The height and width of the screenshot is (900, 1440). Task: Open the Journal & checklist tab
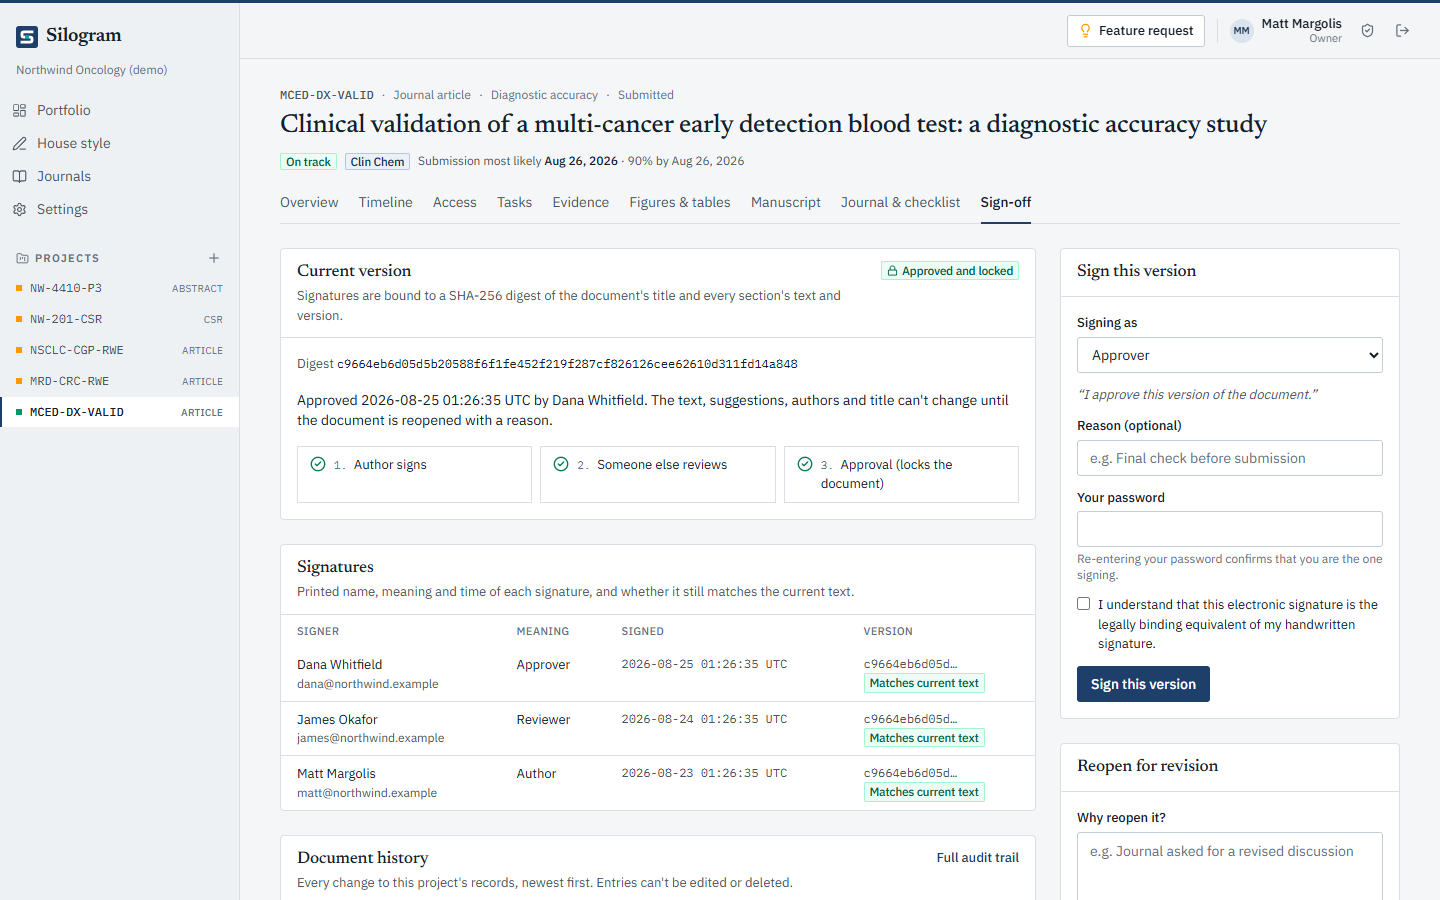tap(900, 202)
